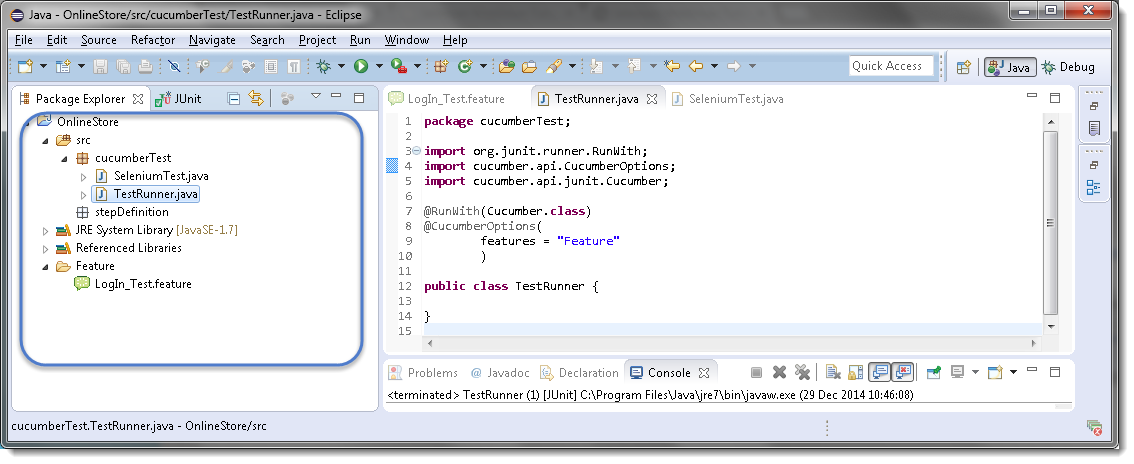This screenshot has height=464, width=1134.
Task: Open the Navigate menu
Action: point(212,40)
